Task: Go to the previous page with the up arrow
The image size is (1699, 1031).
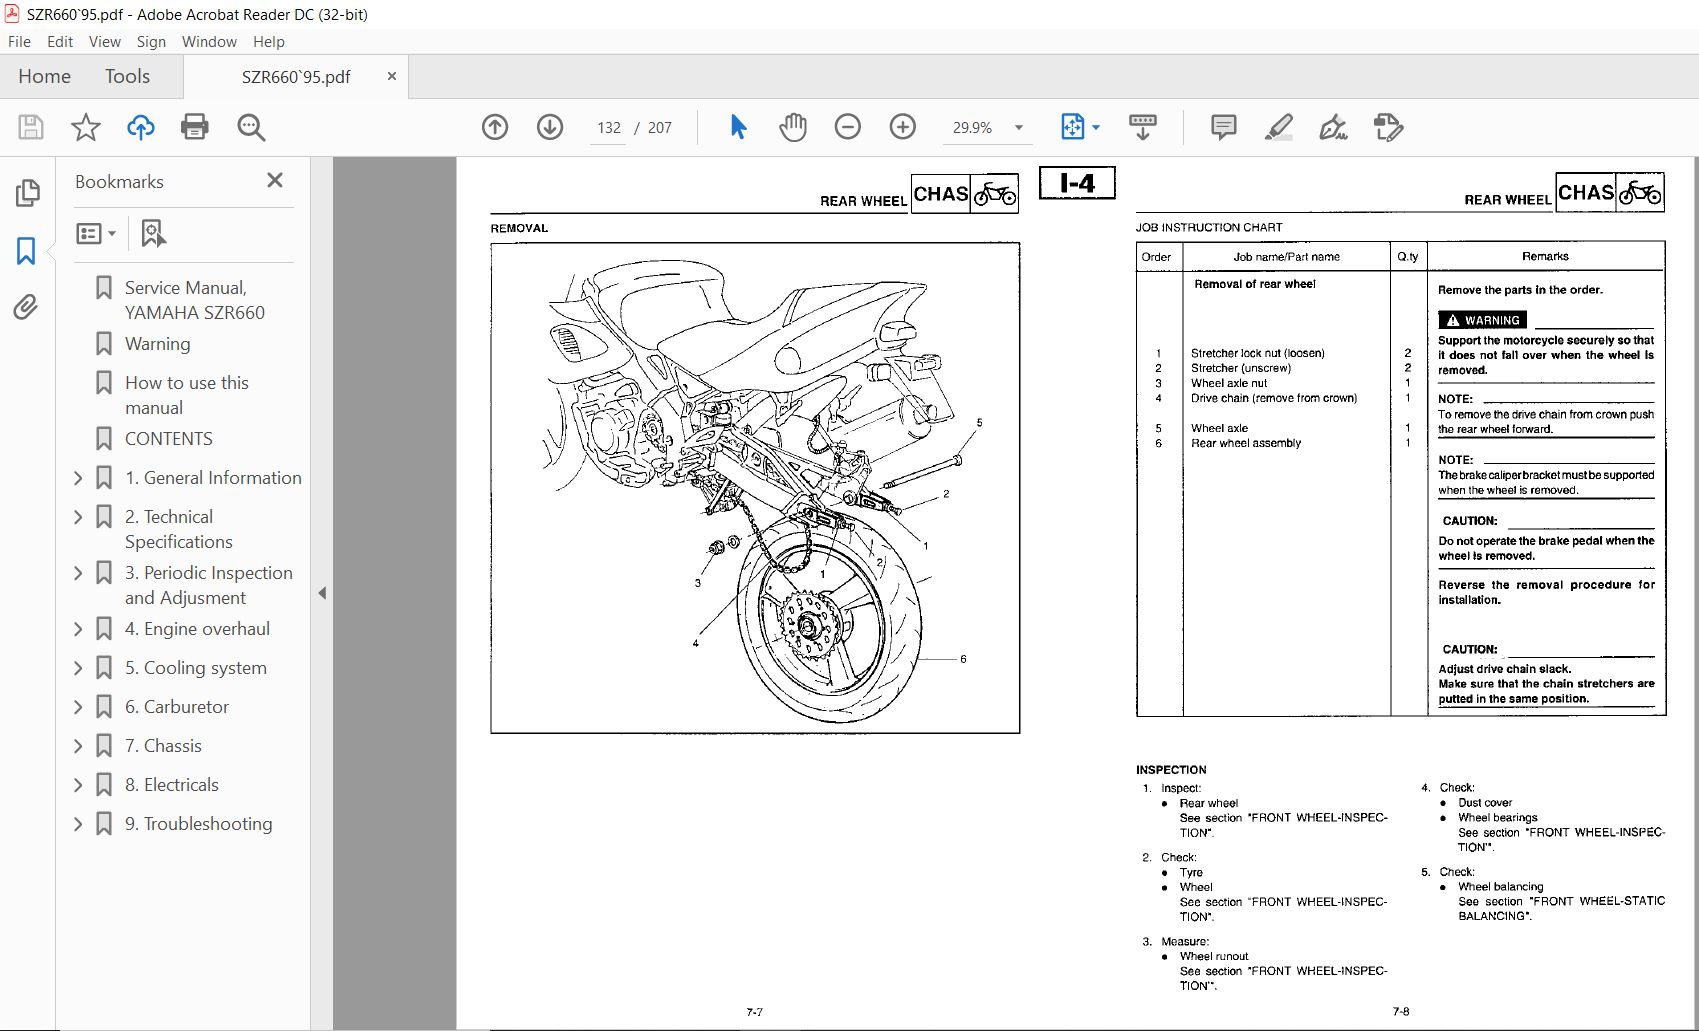Action: pyautogui.click(x=495, y=127)
